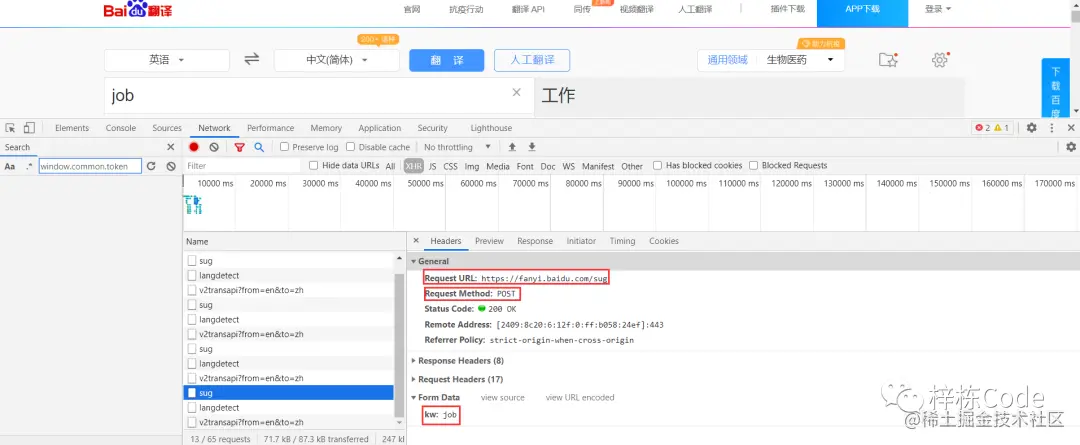
Task: Enable Preserve log checkbox
Action: pos(284,147)
